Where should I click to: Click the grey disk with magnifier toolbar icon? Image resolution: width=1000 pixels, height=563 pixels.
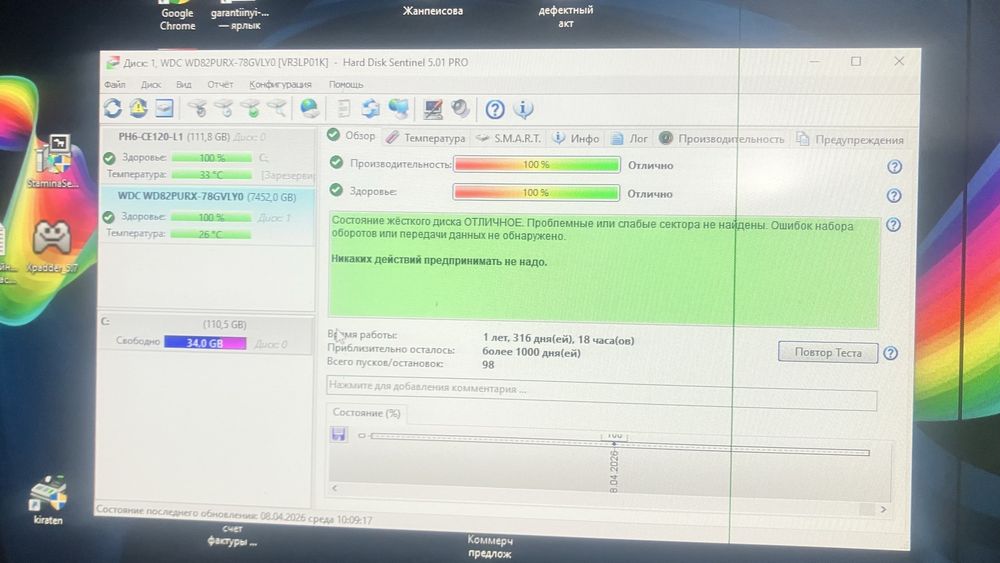click(x=277, y=108)
